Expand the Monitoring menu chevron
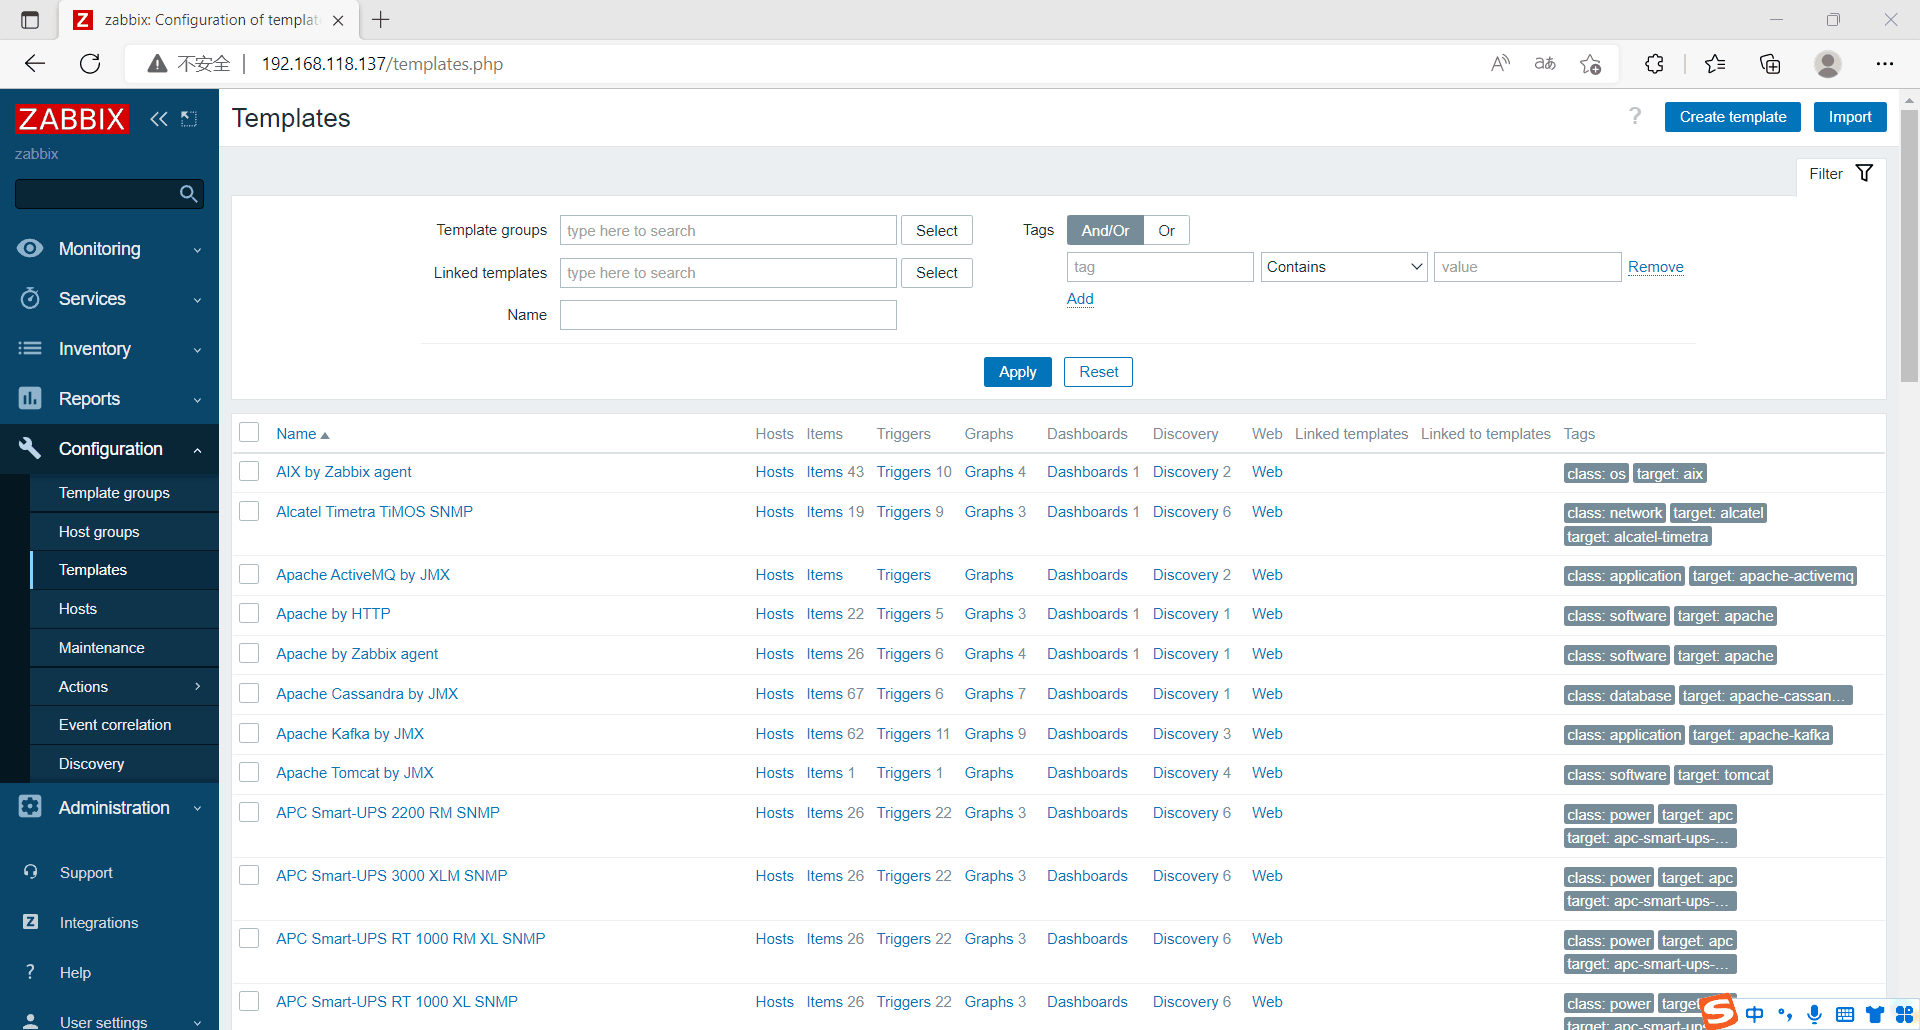The image size is (1920, 1030). point(197,250)
